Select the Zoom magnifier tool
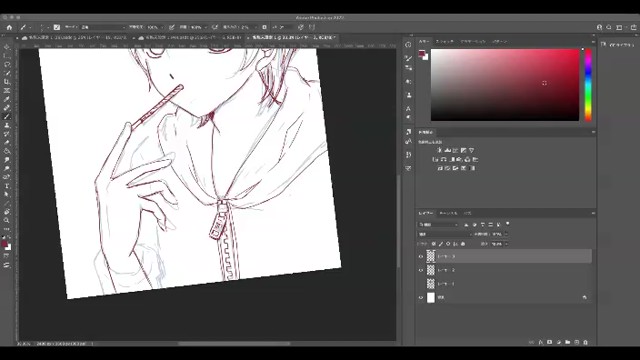Image resolution: width=640 pixels, height=360 pixels. (7, 220)
